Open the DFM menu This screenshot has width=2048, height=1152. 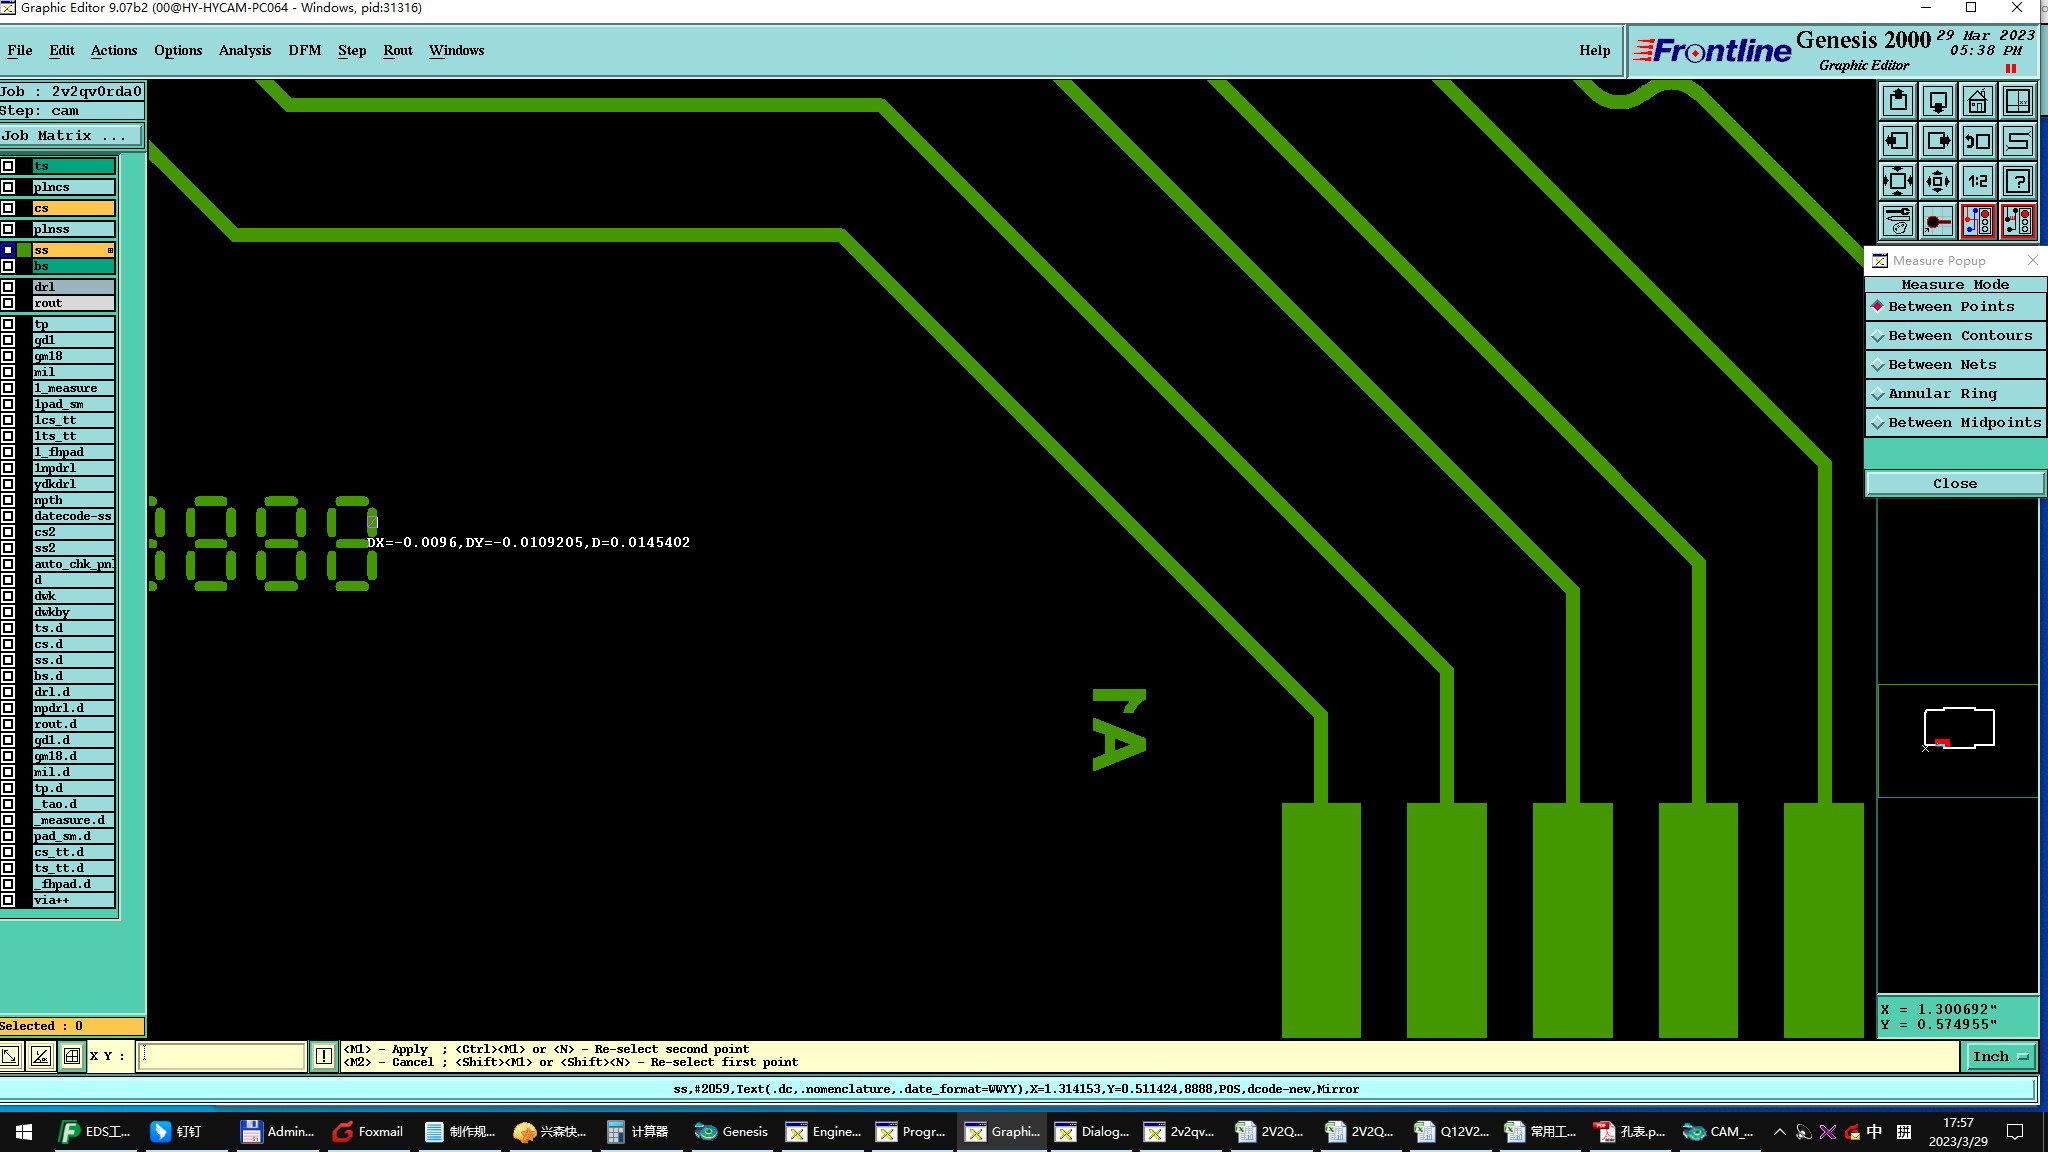coord(304,51)
